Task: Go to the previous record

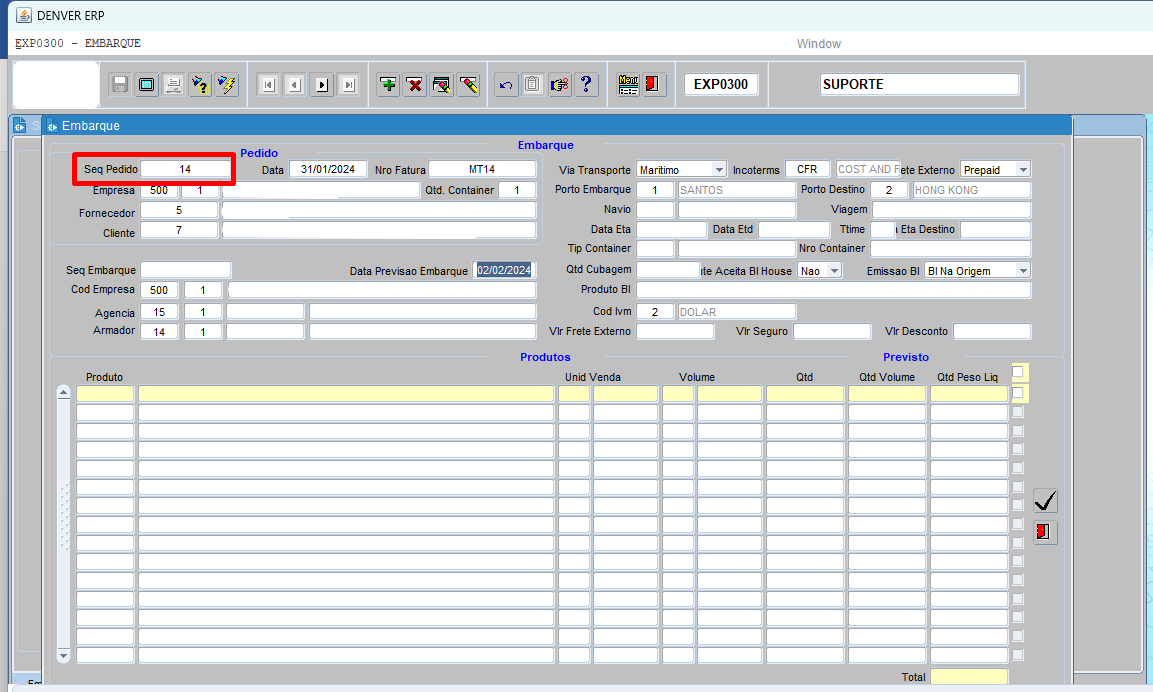Action: pyautogui.click(x=295, y=85)
